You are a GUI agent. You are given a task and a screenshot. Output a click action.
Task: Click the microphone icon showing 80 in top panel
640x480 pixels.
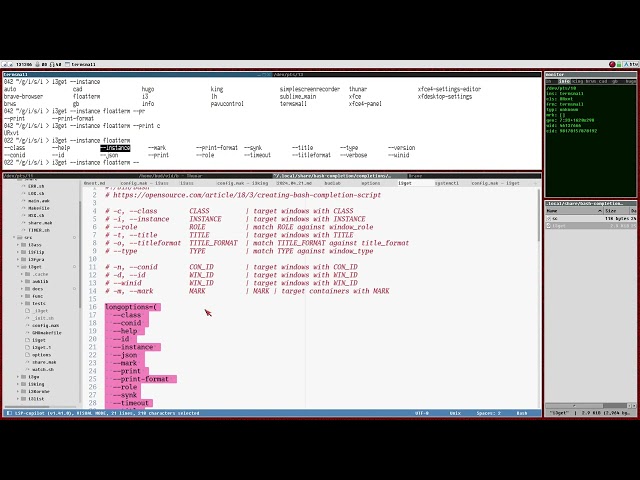[37, 64]
